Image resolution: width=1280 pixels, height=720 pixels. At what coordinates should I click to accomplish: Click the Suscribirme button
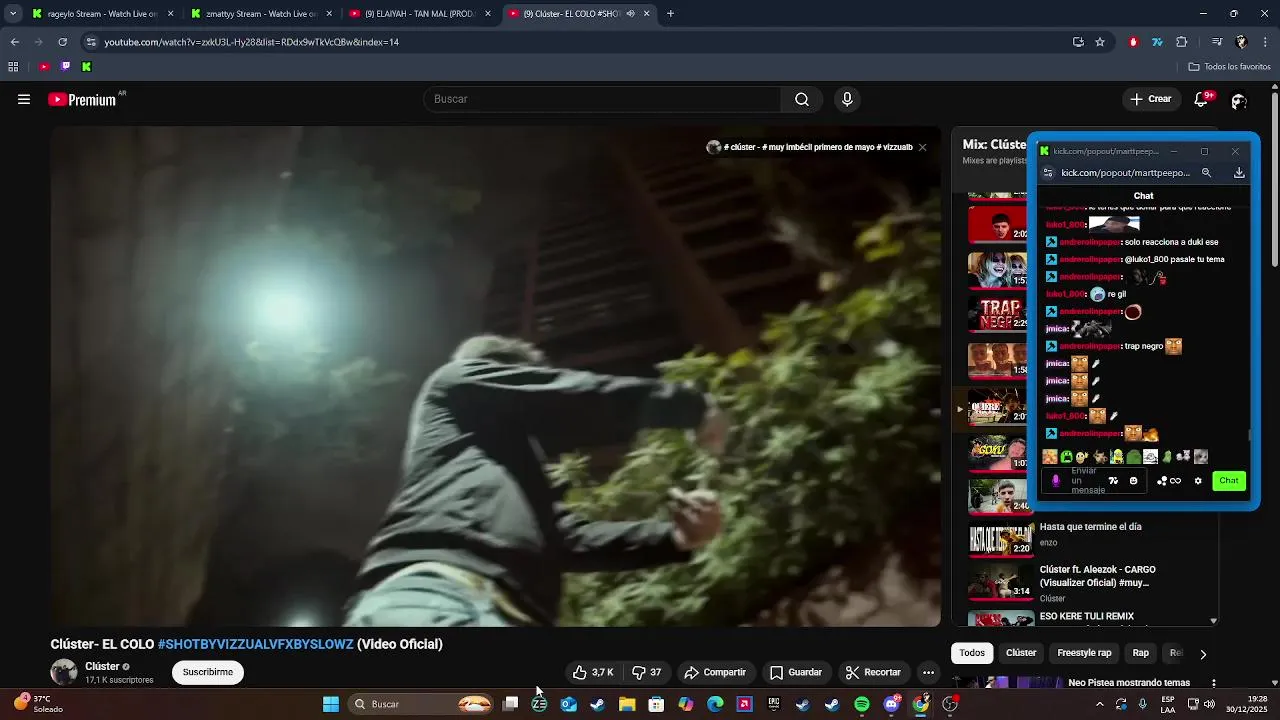(x=208, y=672)
